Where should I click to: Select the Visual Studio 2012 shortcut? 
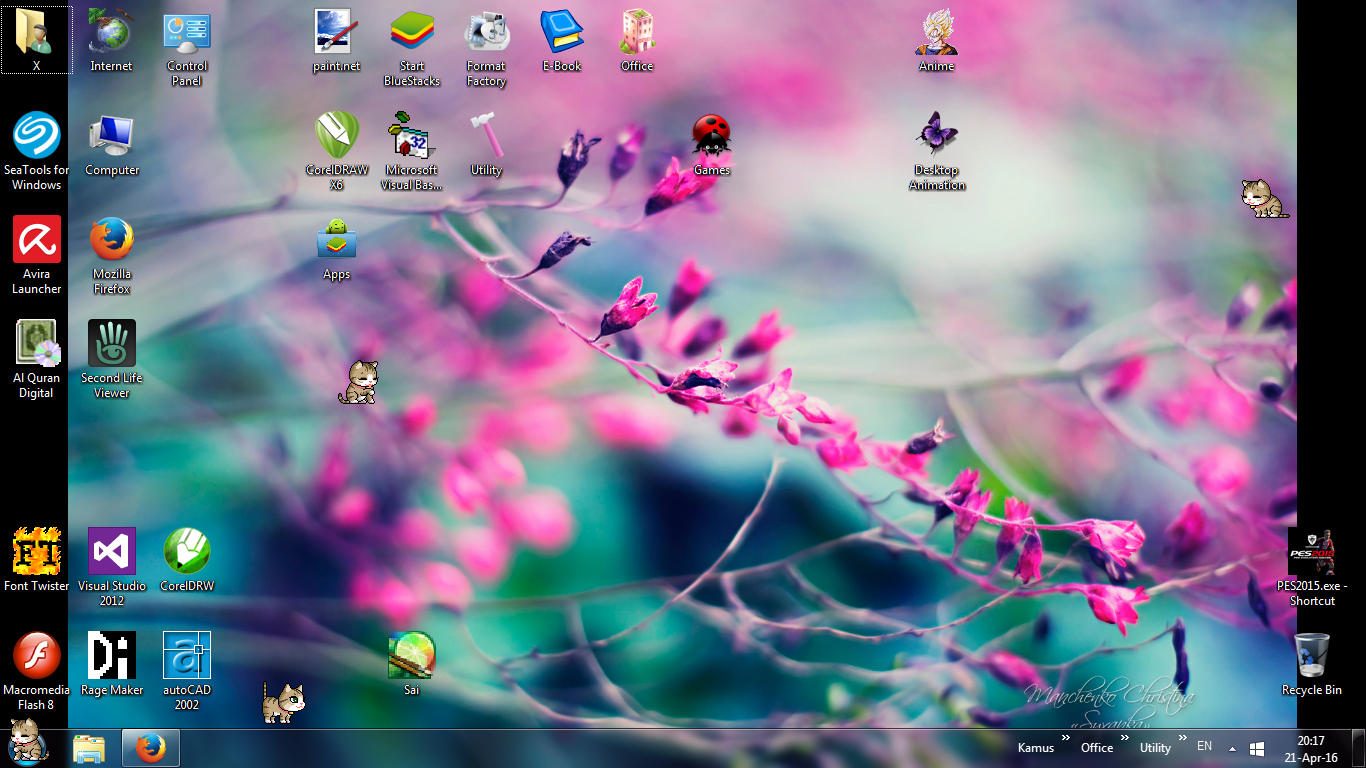point(112,552)
